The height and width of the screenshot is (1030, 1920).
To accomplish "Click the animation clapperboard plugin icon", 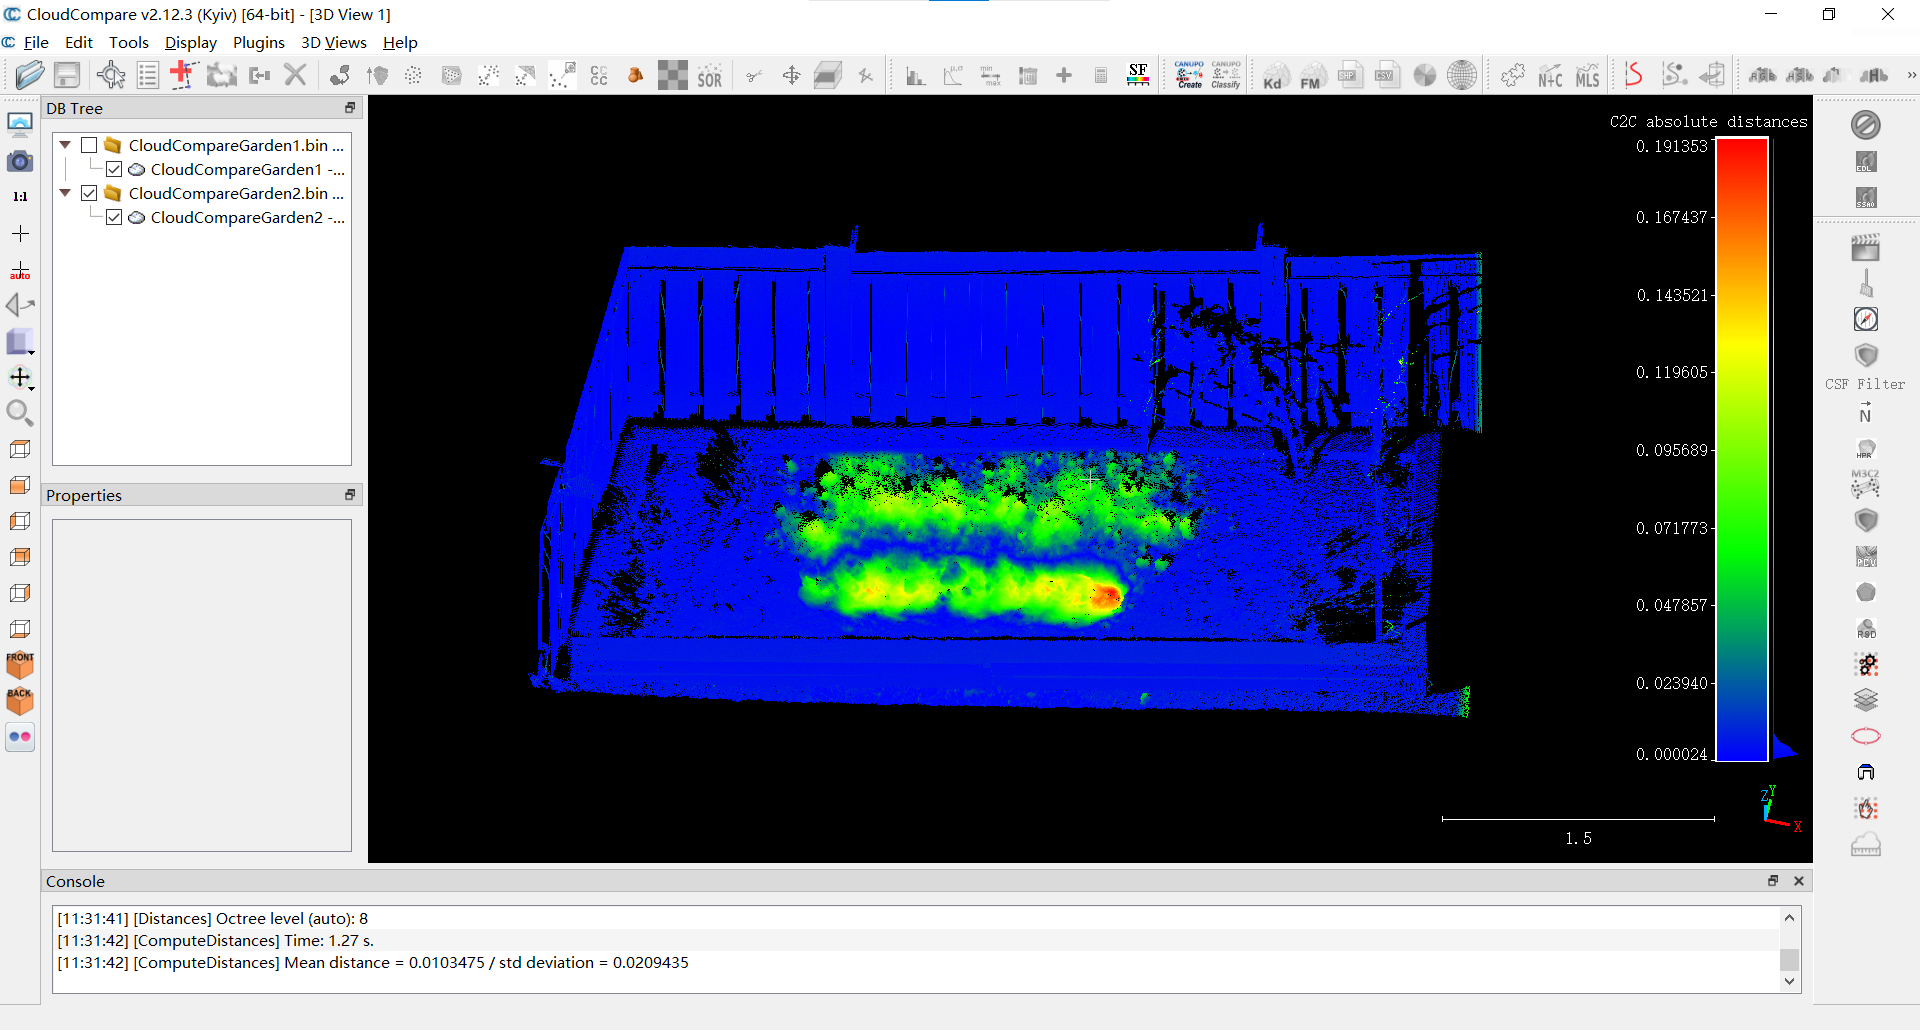I will point(1866,247).
